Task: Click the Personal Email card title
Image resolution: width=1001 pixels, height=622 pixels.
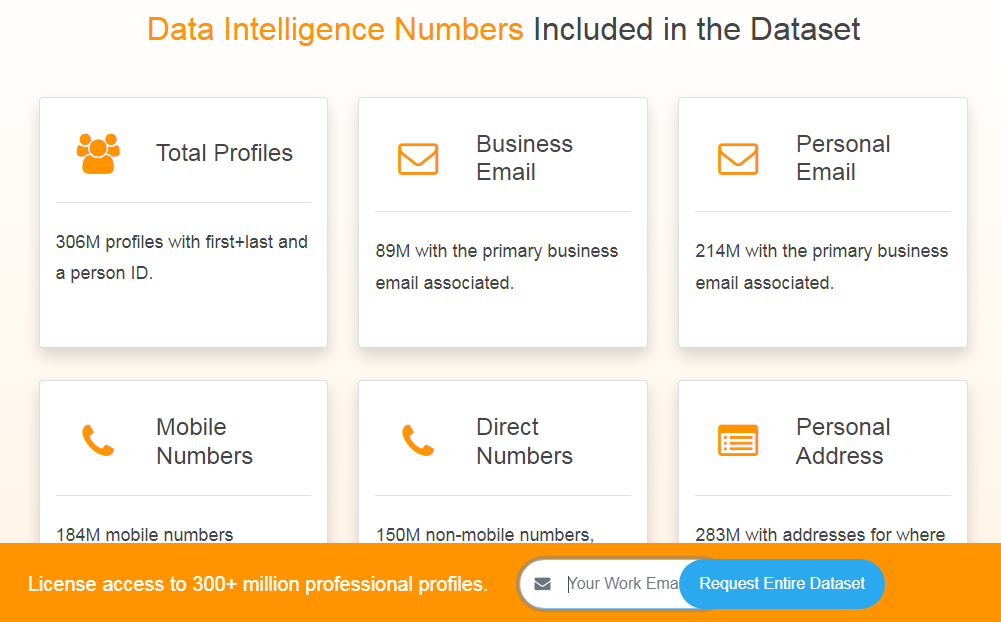Action: point(844,158)
